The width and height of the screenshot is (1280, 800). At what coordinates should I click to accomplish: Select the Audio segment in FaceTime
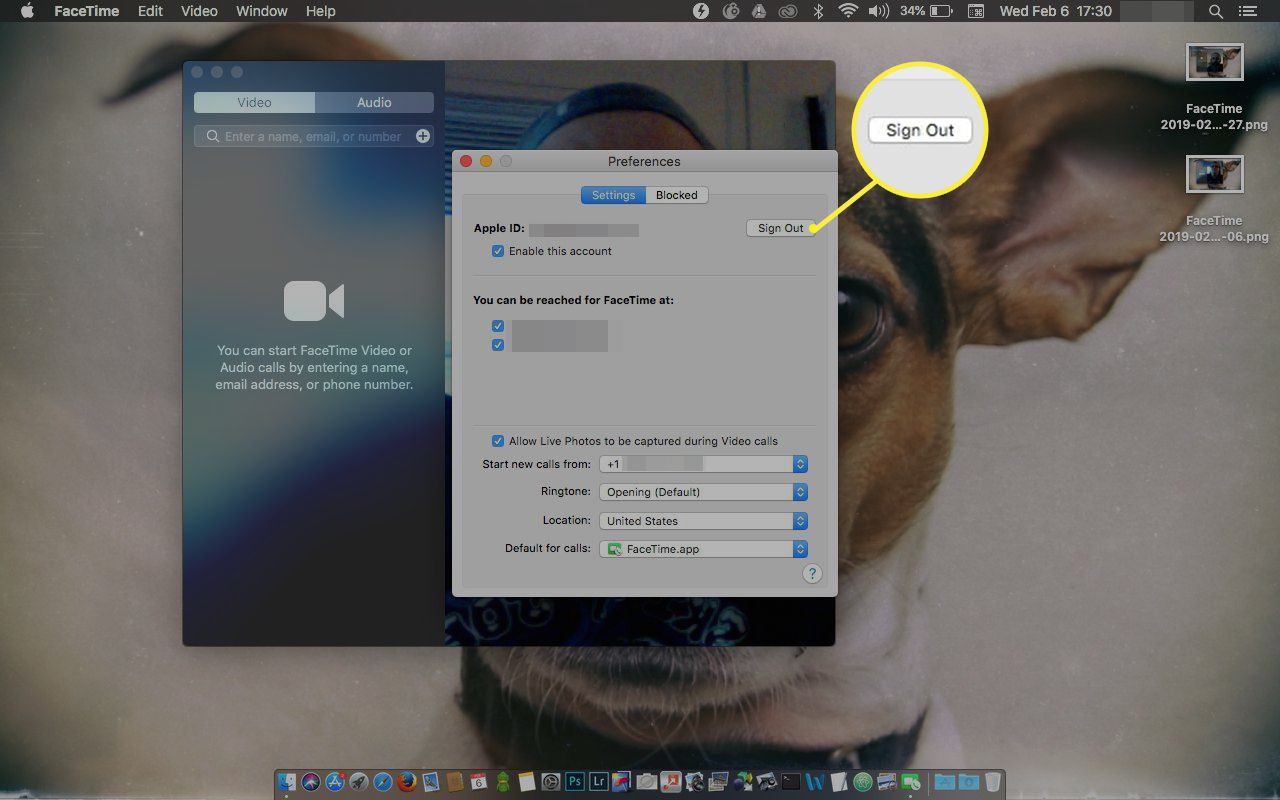click(x=374, y=102)
